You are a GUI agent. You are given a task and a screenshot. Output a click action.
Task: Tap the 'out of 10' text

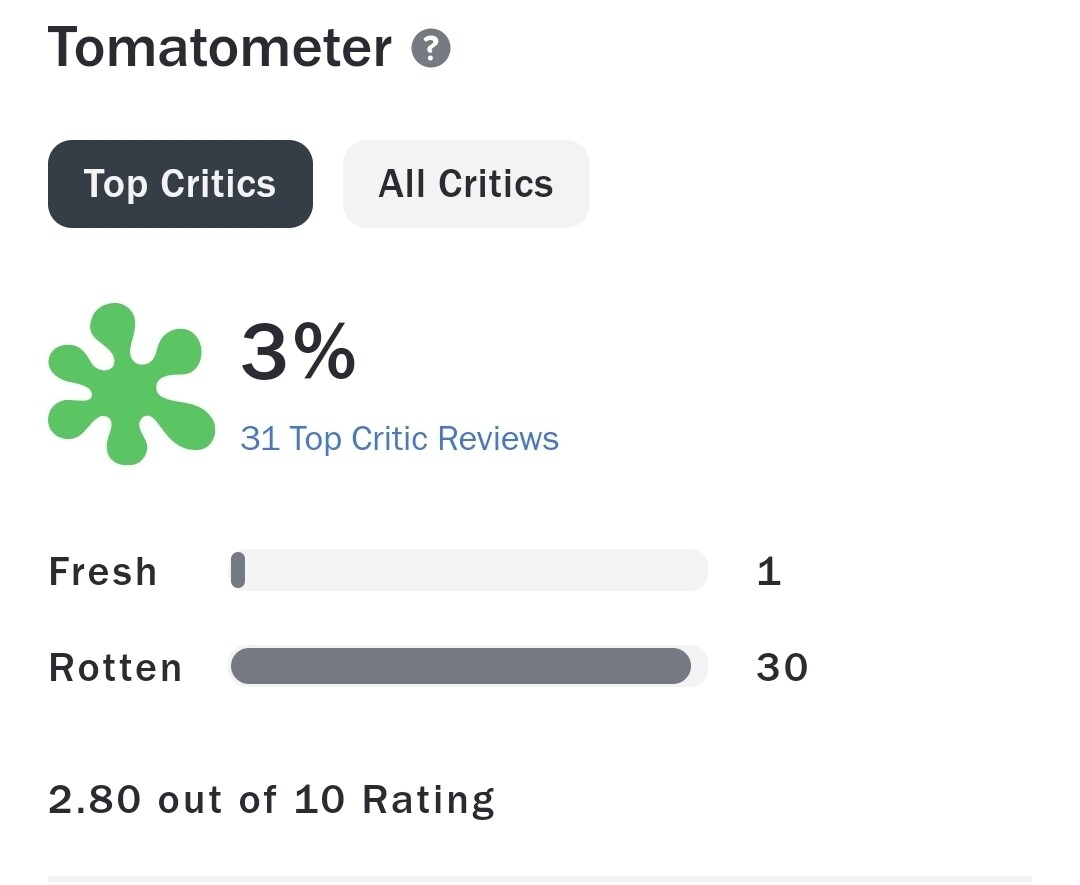coord(252,800)
